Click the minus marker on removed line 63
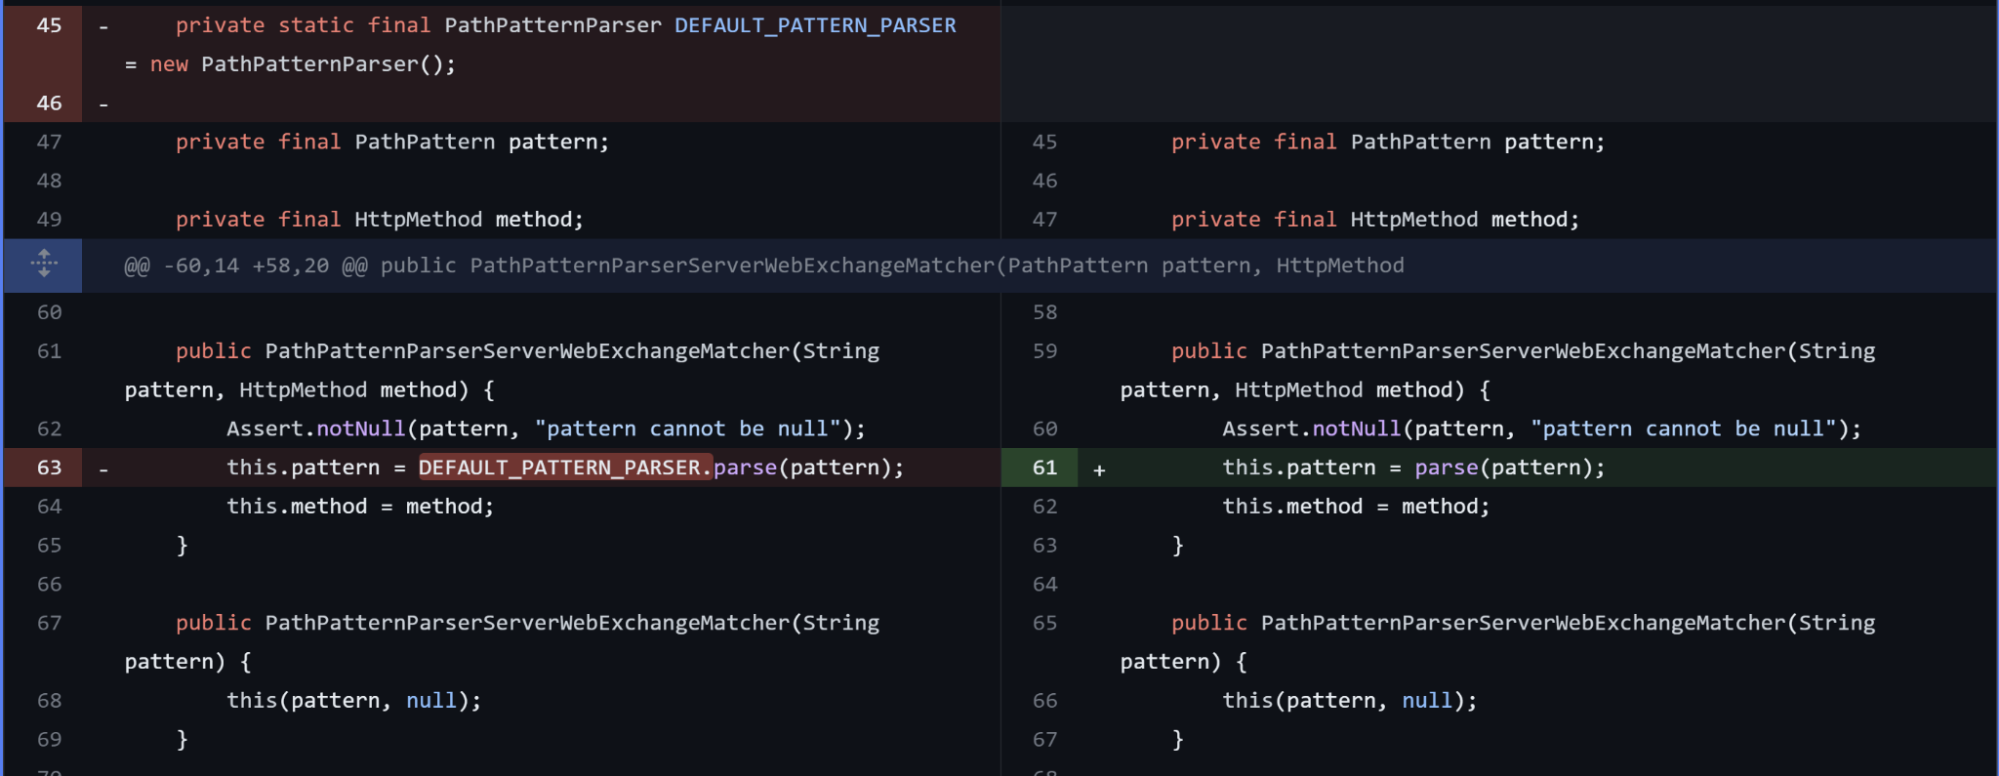The height and width of the screenshot is (776, 1999). click(103, 469)
